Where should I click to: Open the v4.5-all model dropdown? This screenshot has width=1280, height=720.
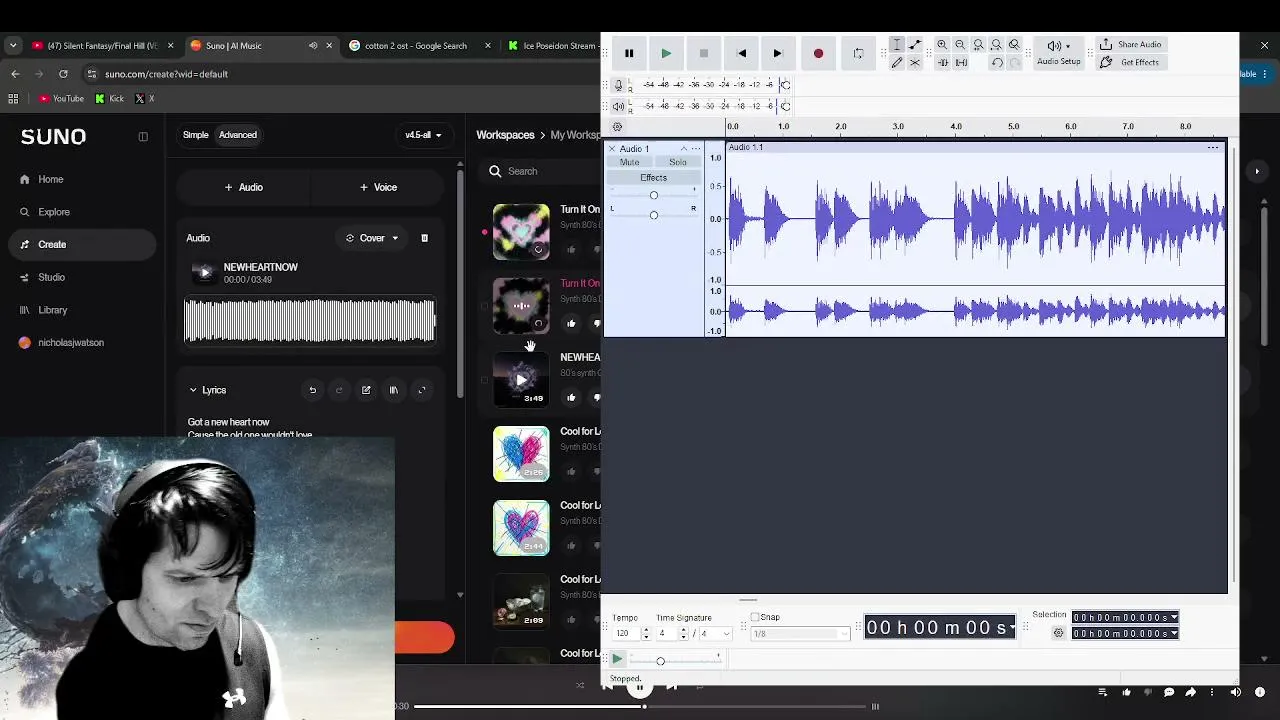point(423,135)
